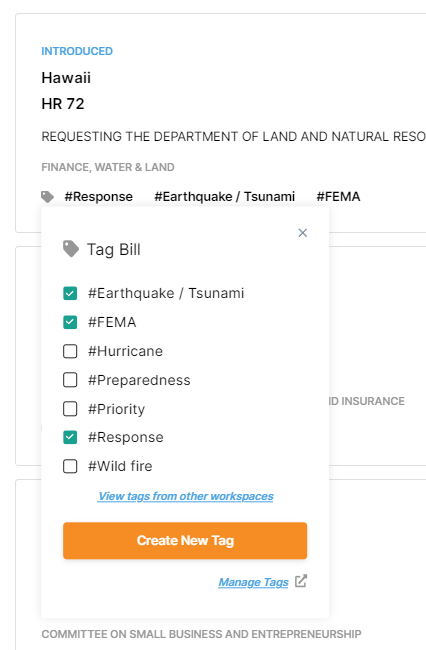The image size is (426, 650).
Task: Uncheck the #Response tag
Action: pyautogui.click(x=70, y=437)
